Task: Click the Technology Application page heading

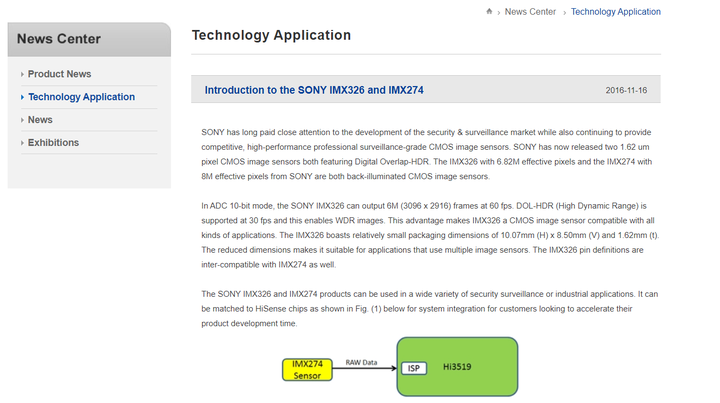Action: [271, 35]
